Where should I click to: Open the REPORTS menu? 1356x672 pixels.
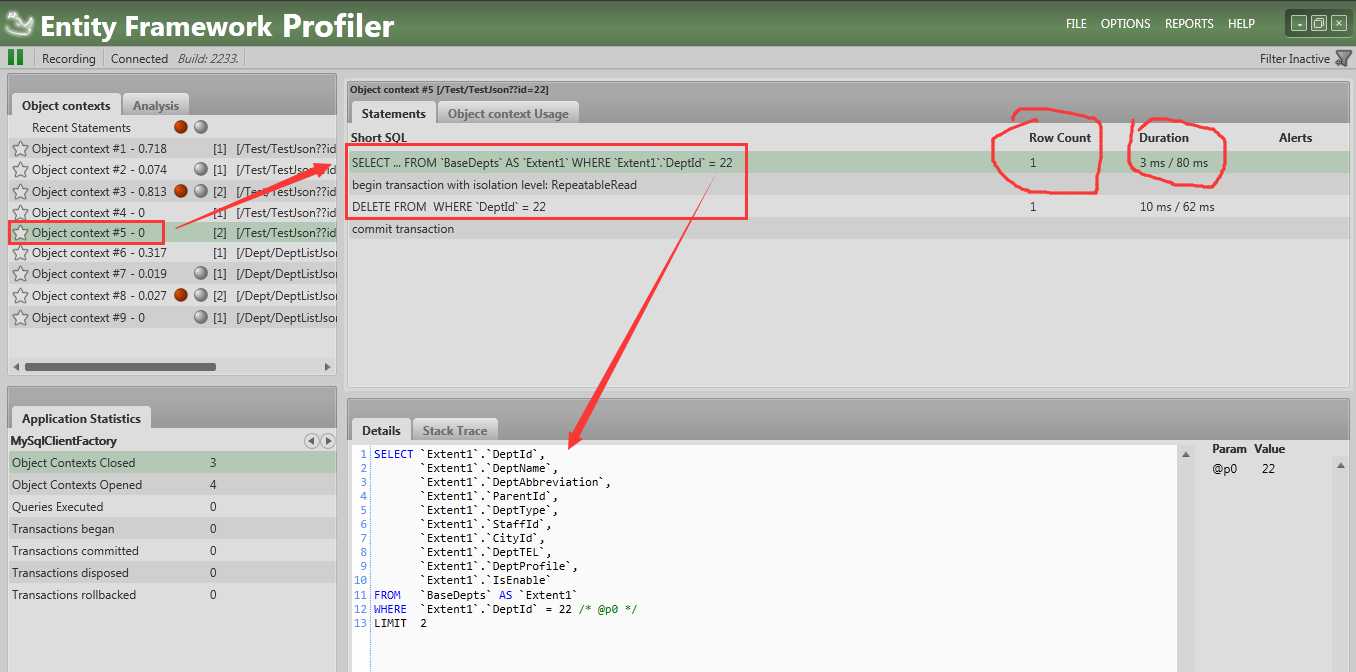click(x=1189, y=24)
